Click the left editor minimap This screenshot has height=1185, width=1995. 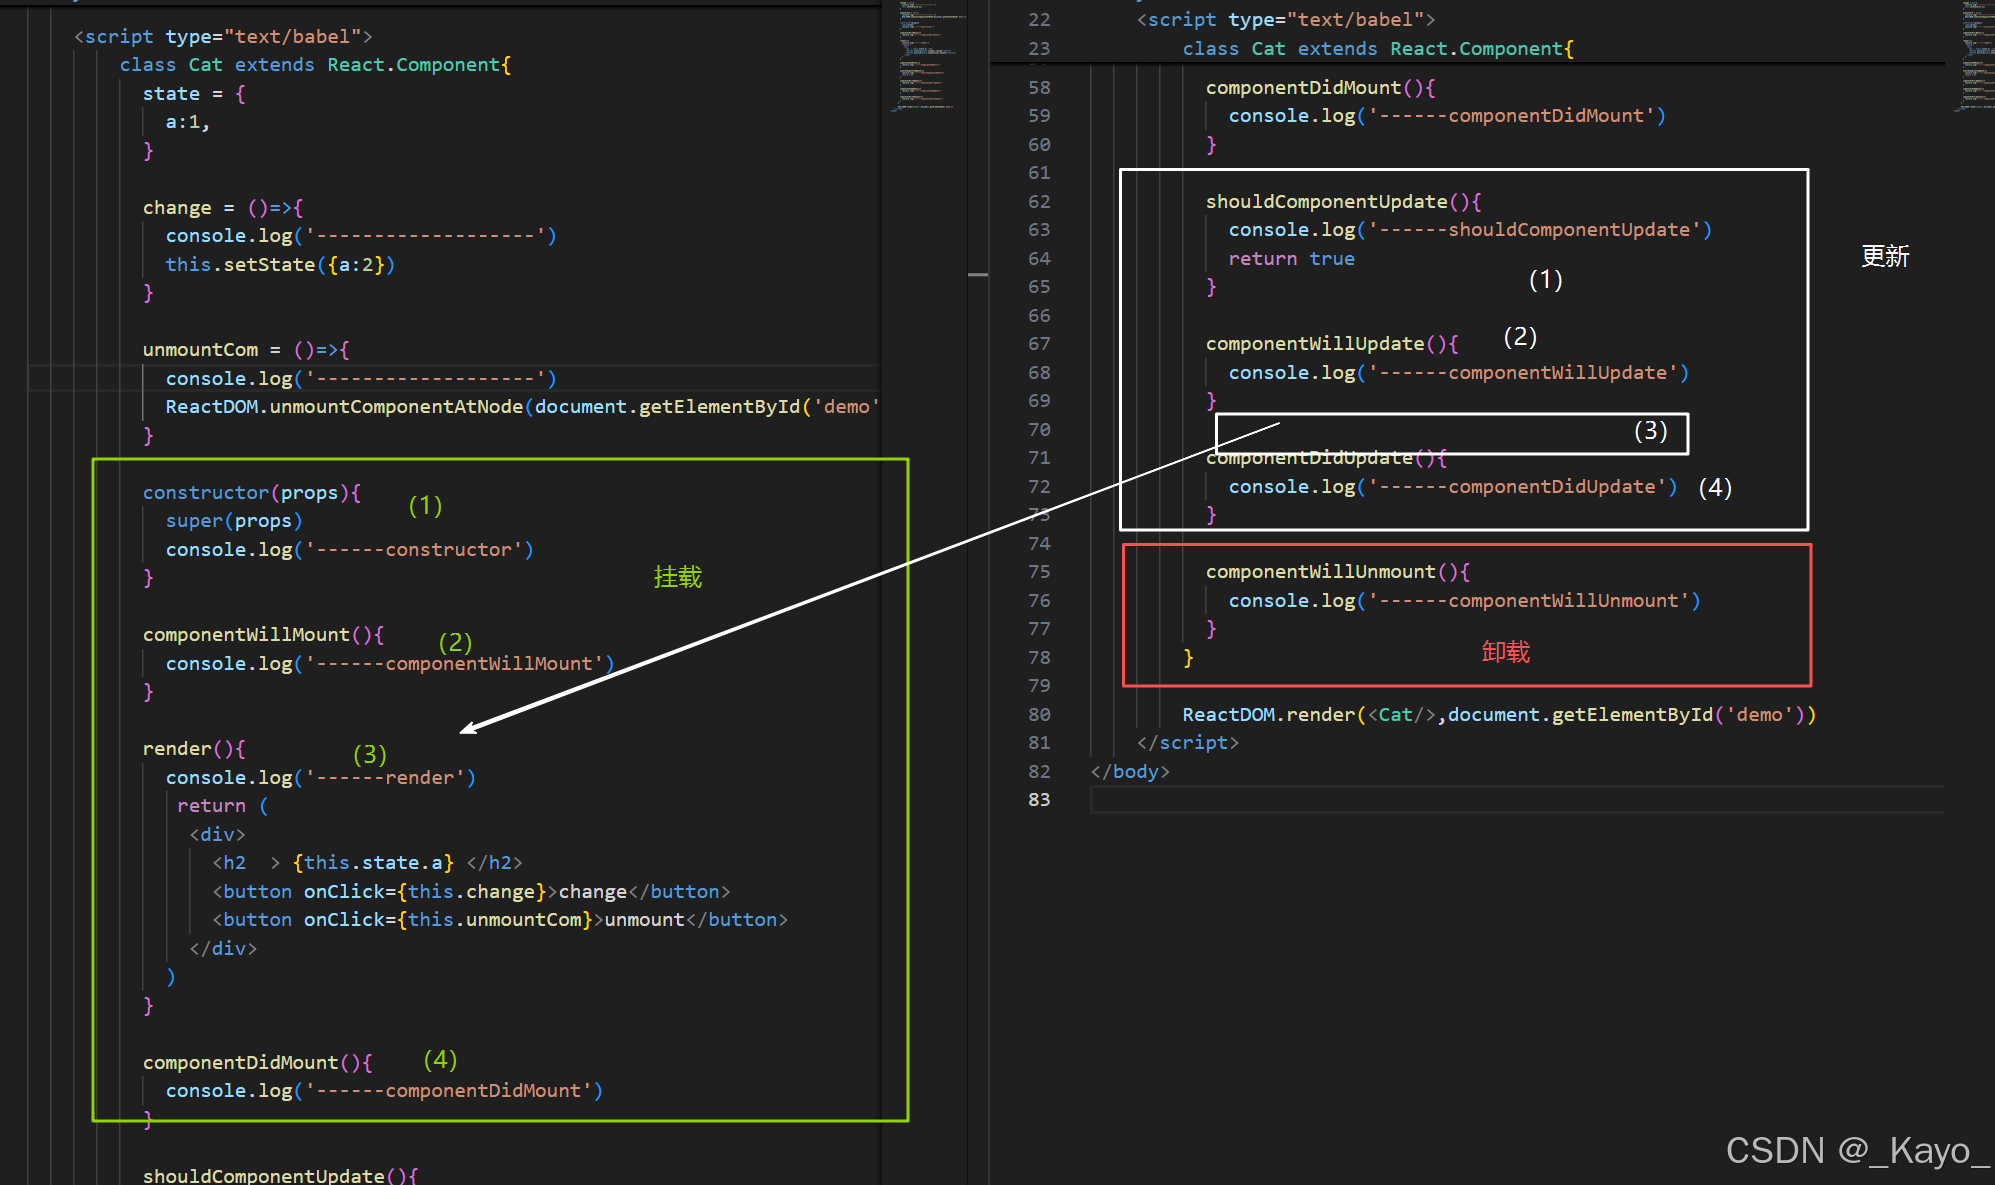coord(928,55)
